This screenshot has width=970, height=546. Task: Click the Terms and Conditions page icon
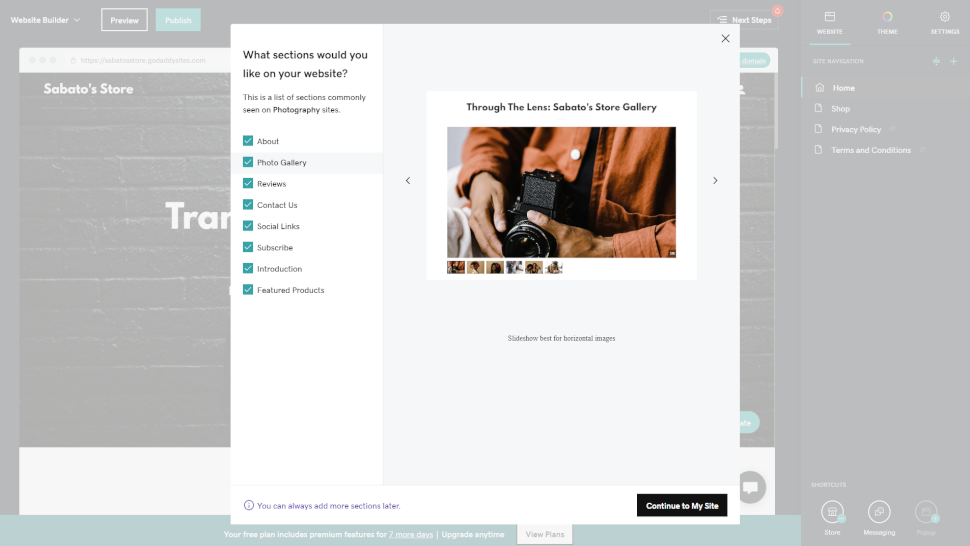point(818,150)
